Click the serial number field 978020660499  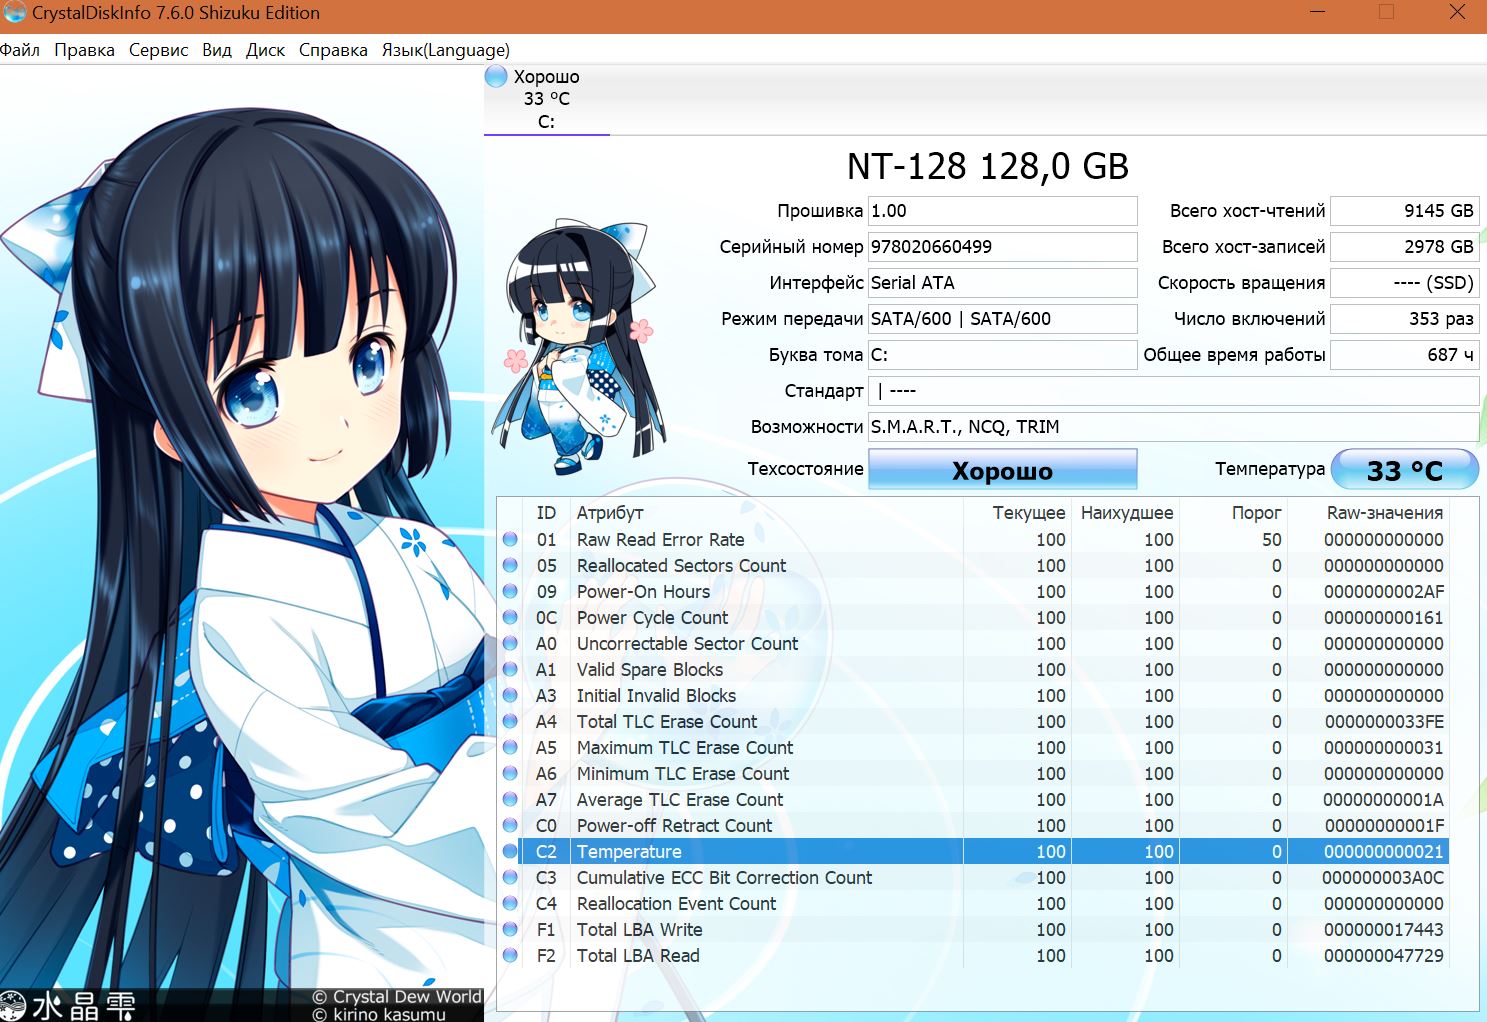[1002, 247]
